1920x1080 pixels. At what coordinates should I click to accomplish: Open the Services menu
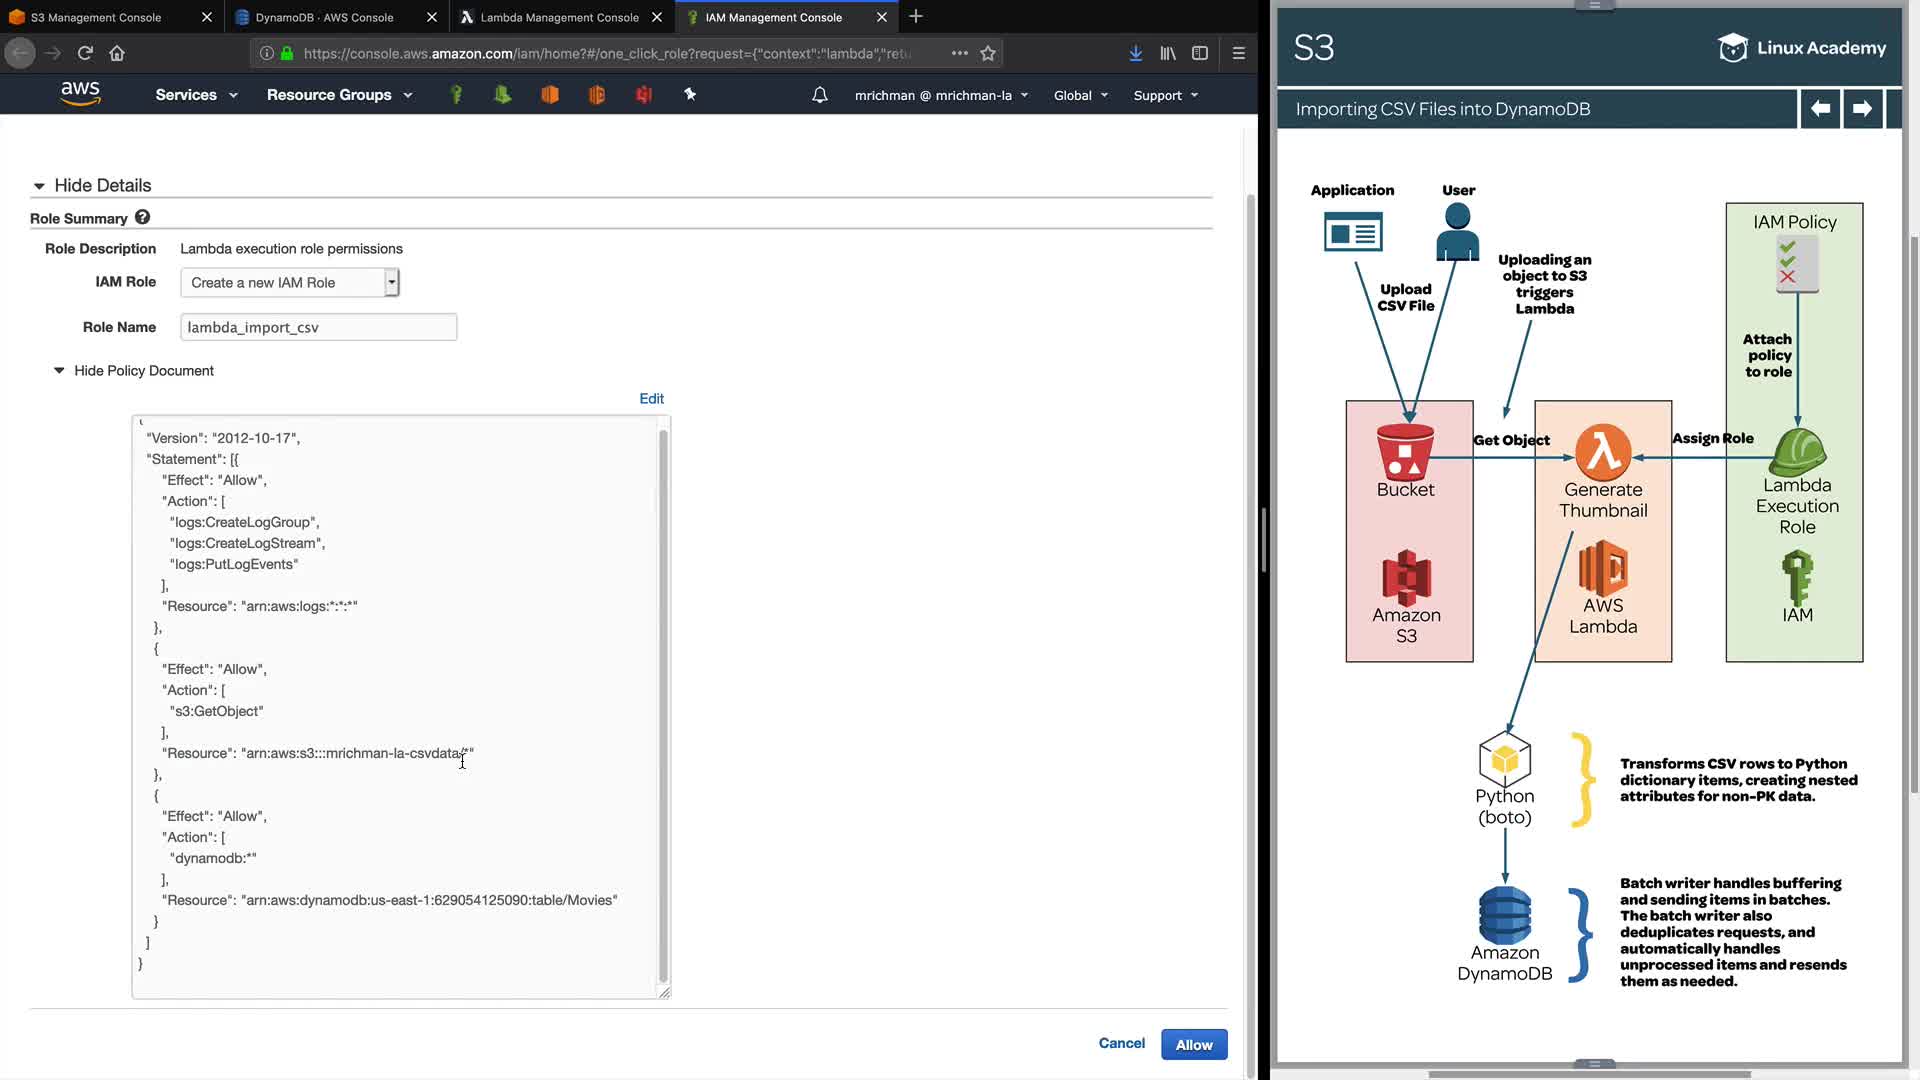pyautogui.click(x=196, y=95)
